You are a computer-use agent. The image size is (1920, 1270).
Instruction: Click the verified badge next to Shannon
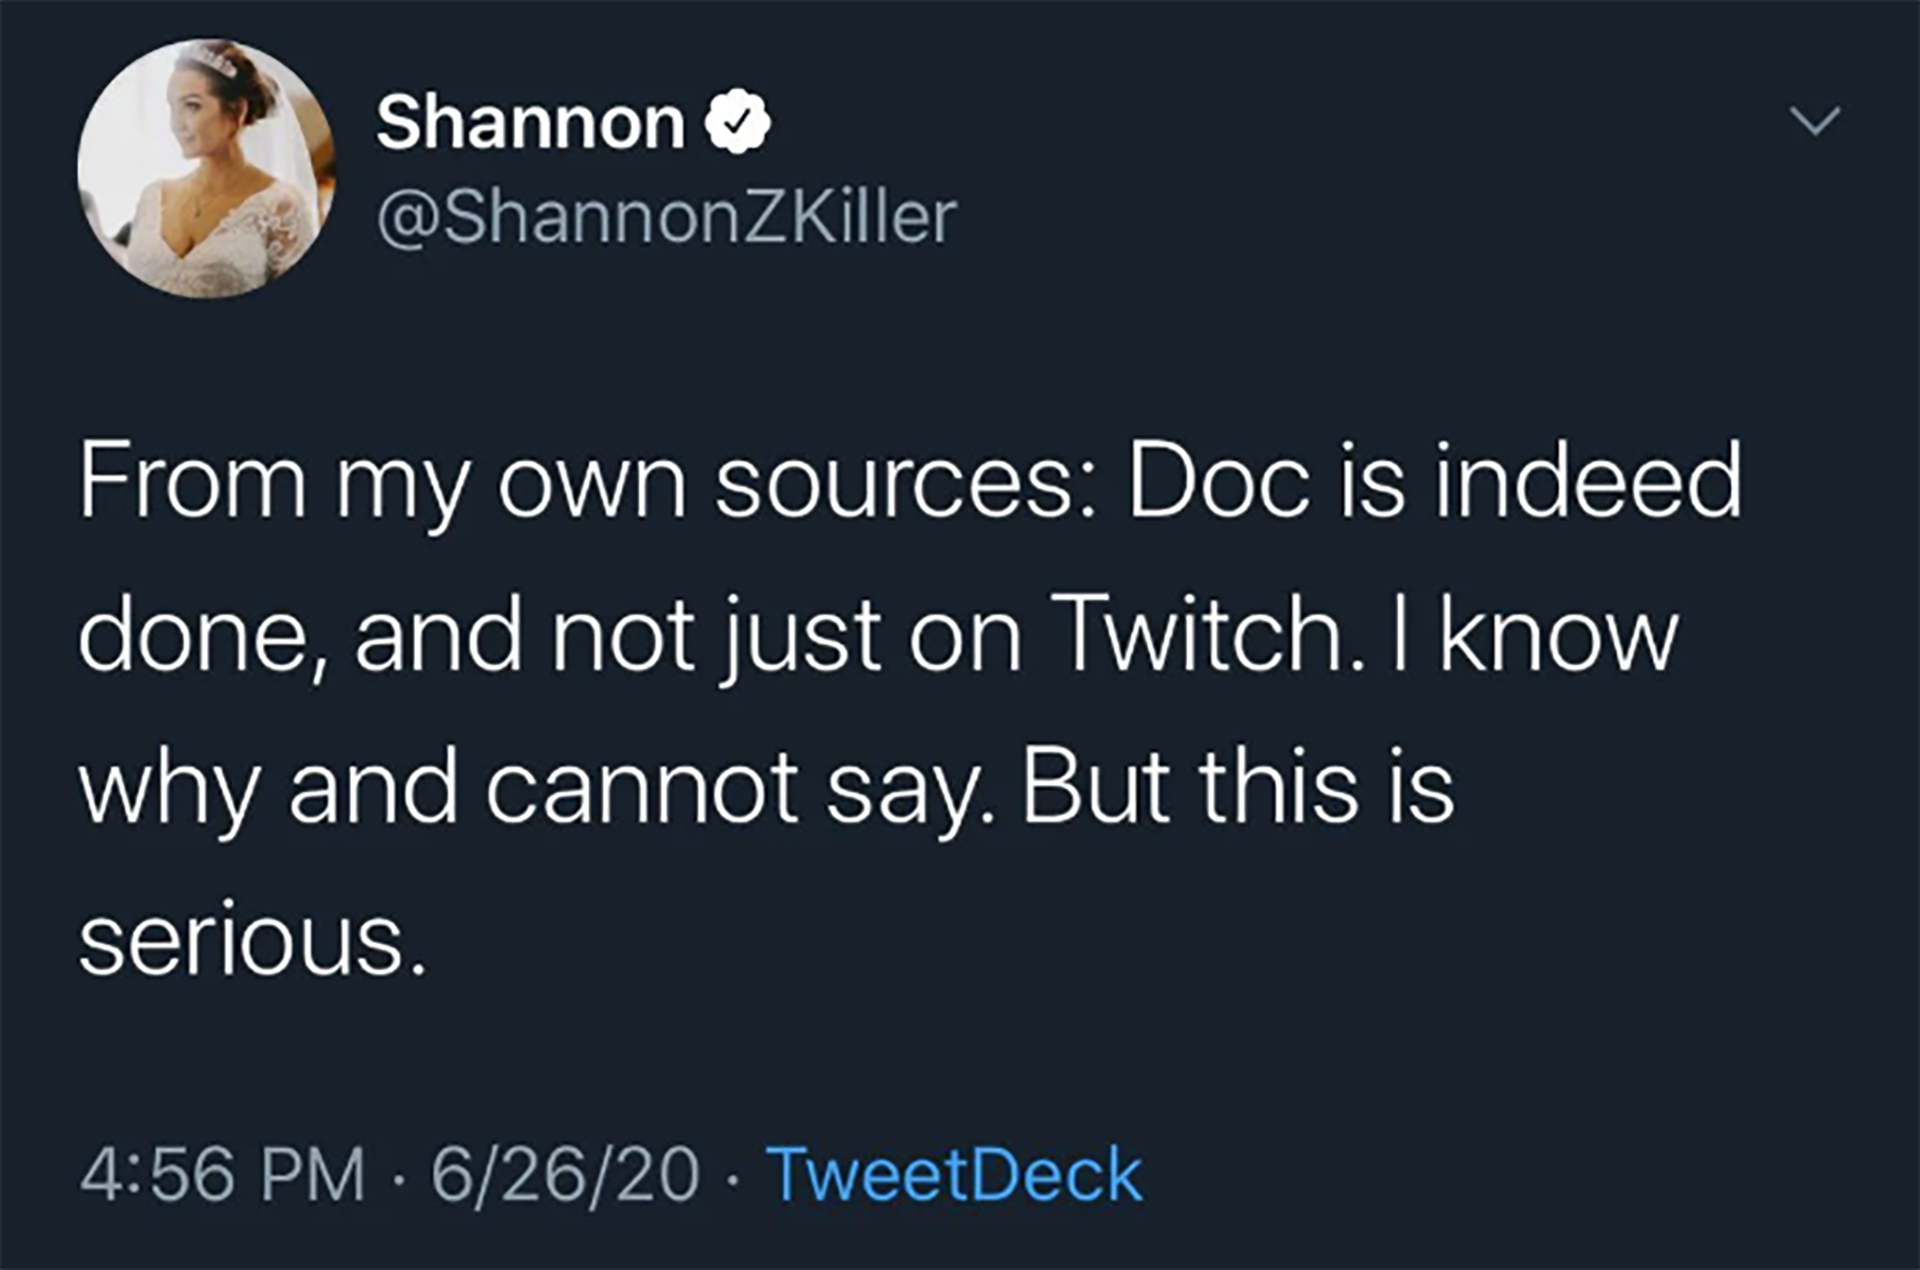click(738, 122)
